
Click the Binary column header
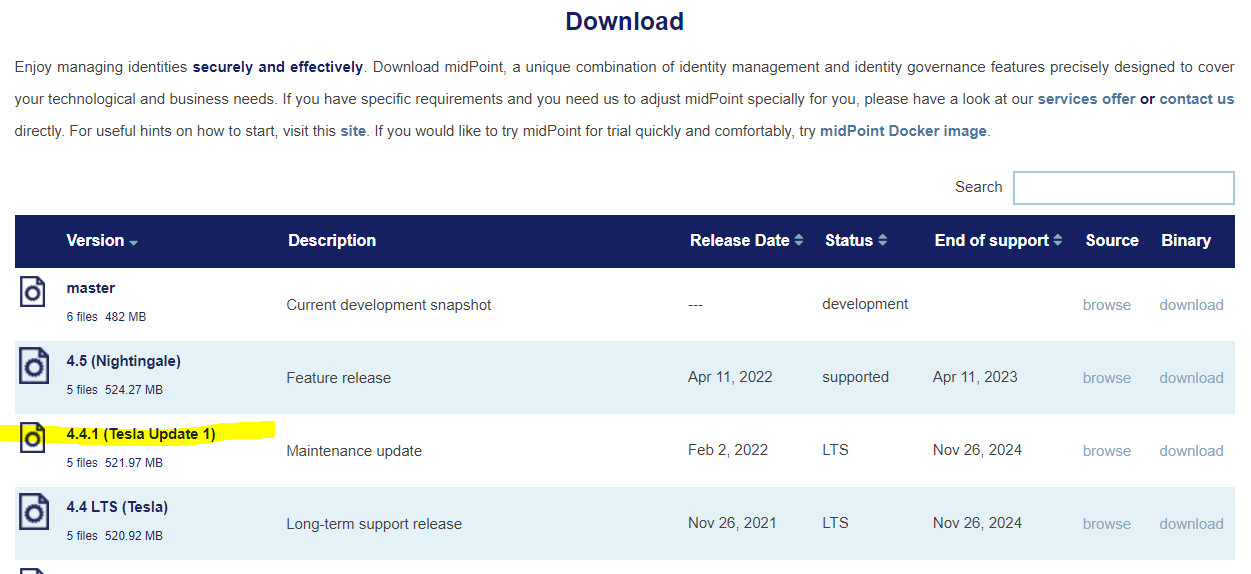1186,241
